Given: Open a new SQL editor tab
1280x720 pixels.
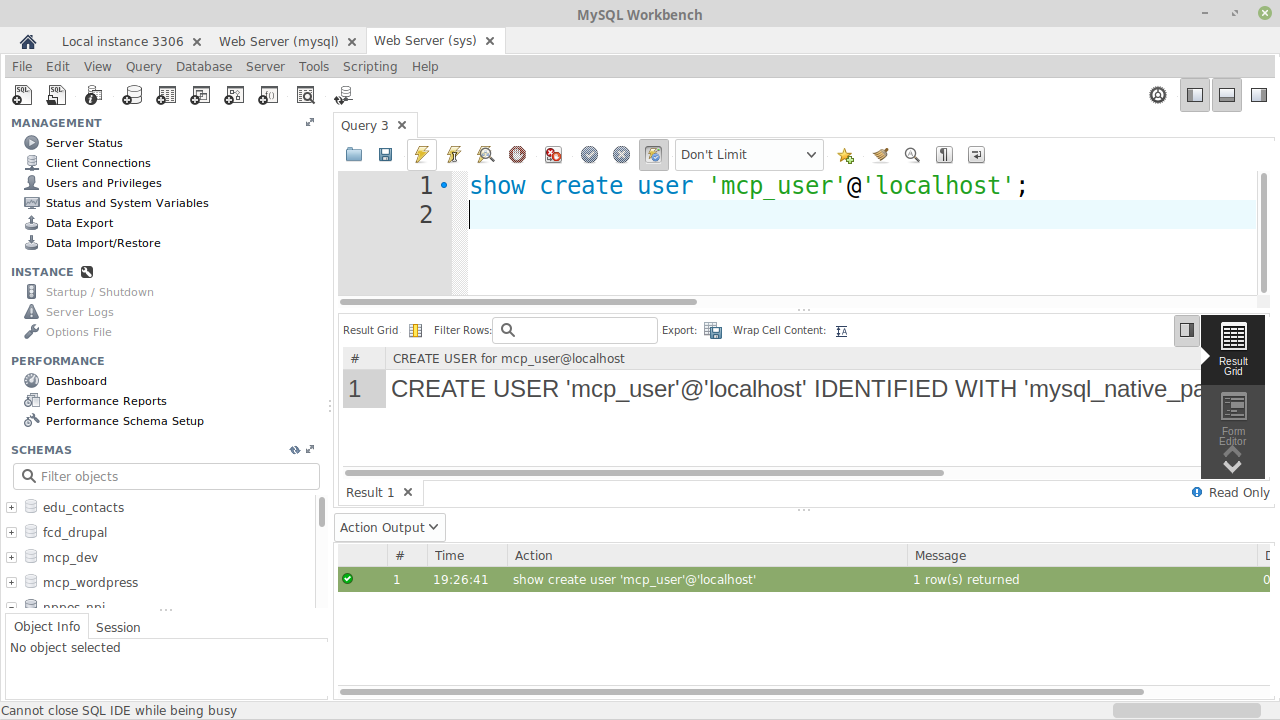Looking at the screenshot, I should tap(21, 95).
